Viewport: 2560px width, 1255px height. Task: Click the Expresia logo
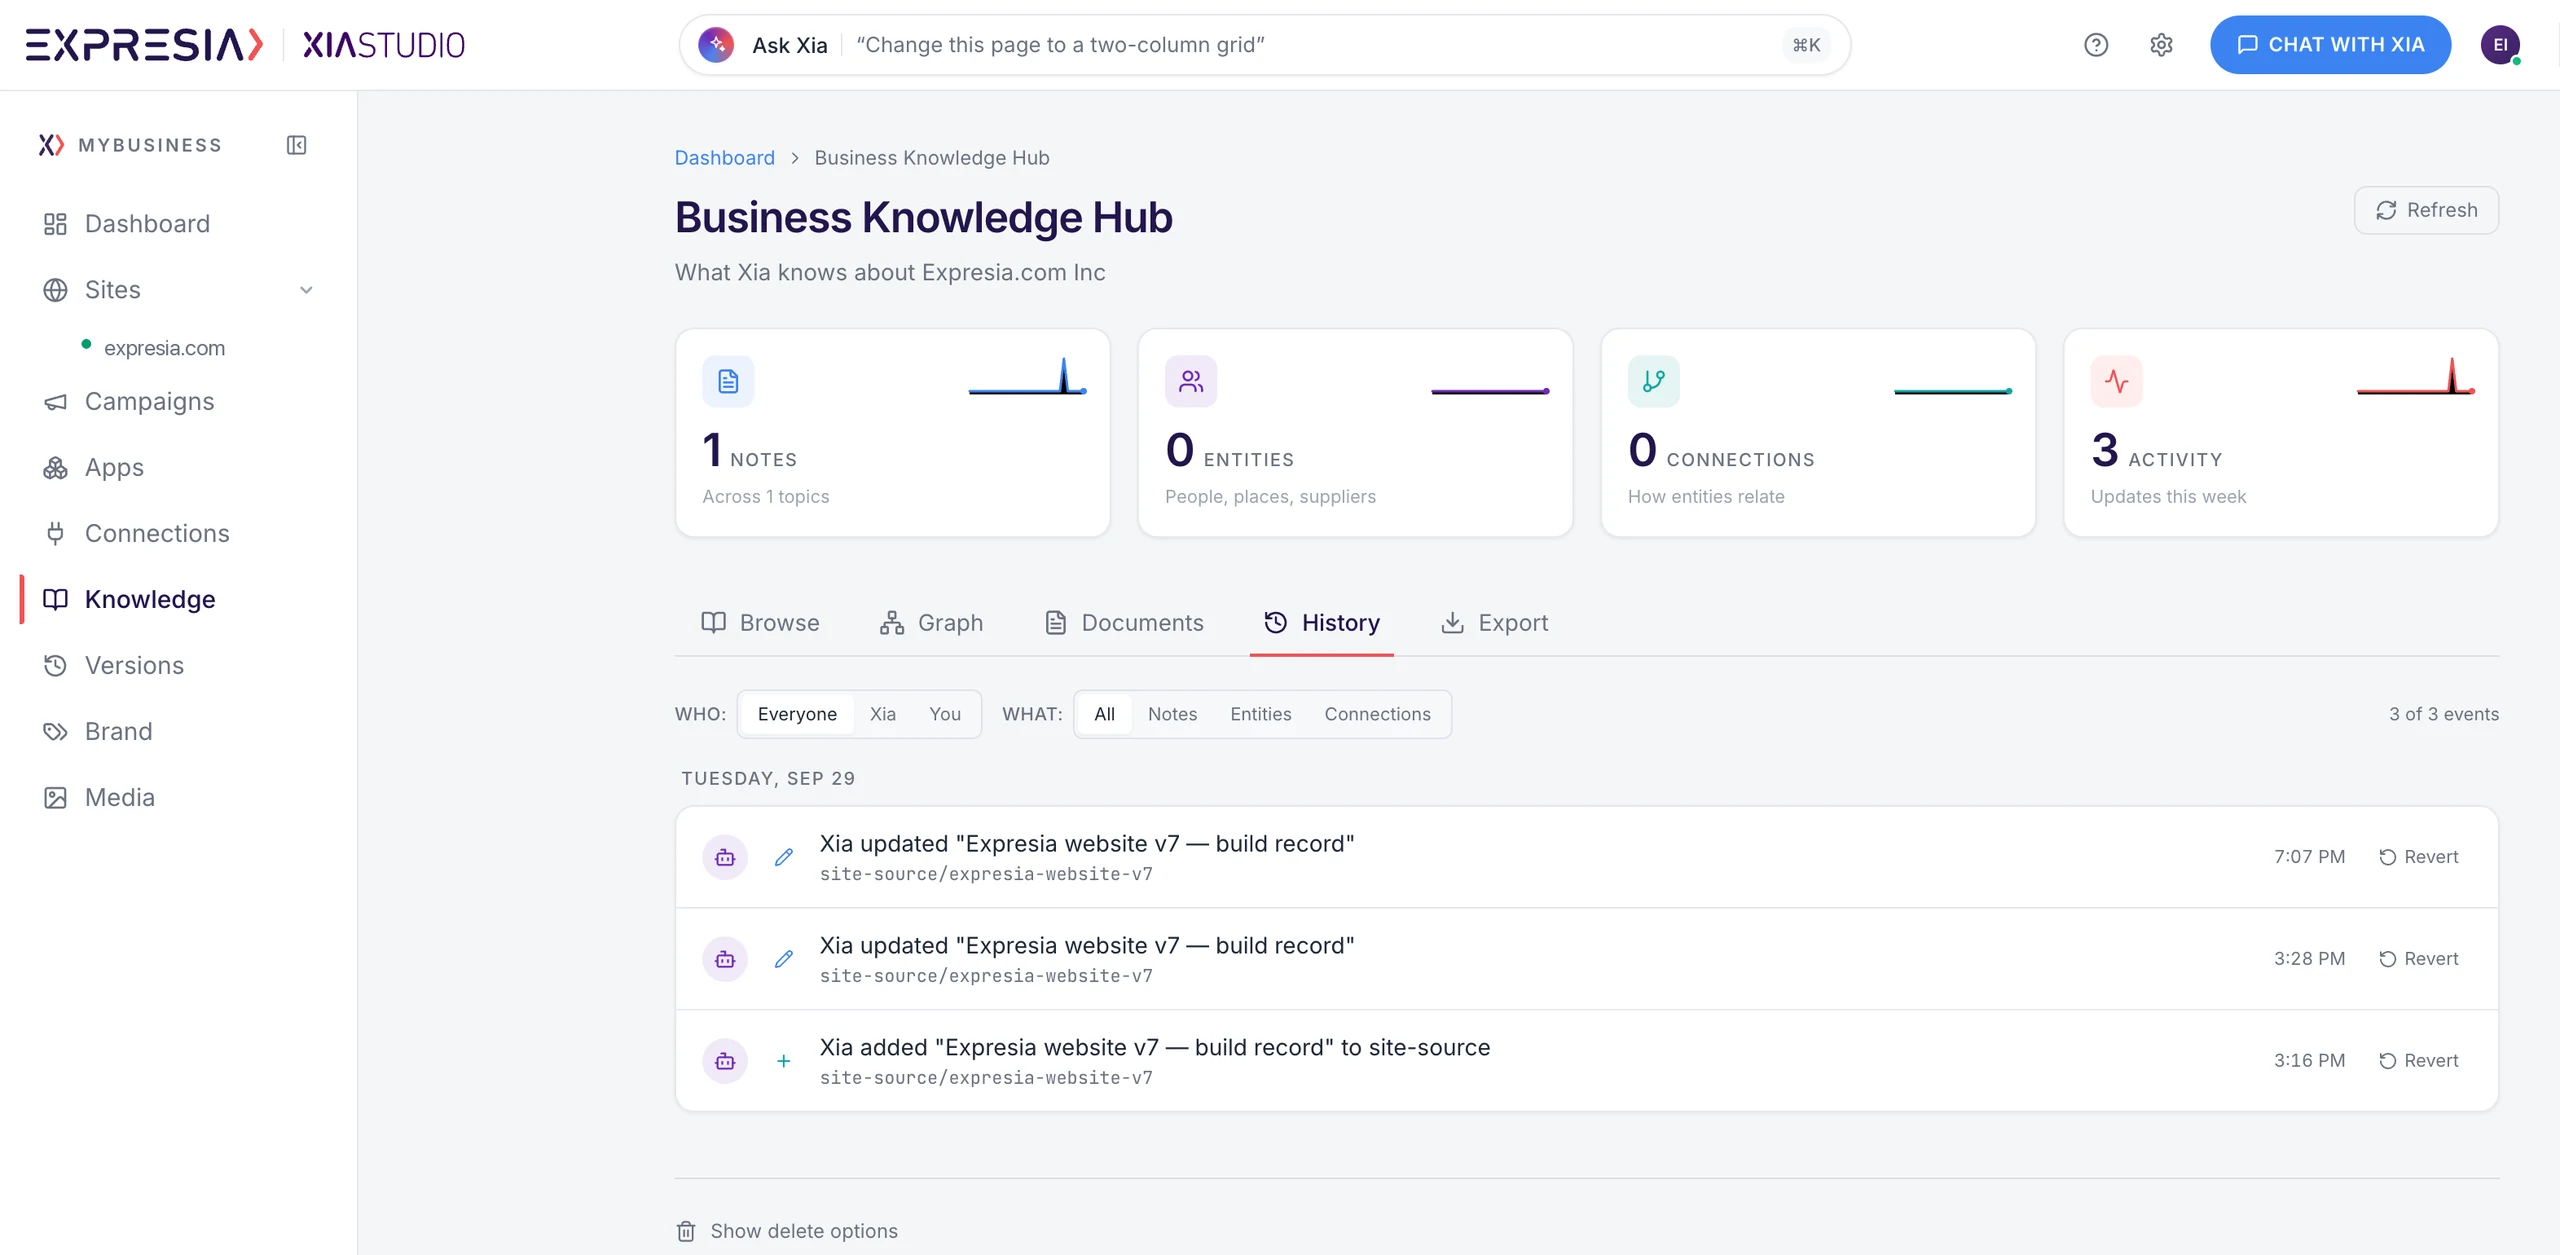coord(144,45)
